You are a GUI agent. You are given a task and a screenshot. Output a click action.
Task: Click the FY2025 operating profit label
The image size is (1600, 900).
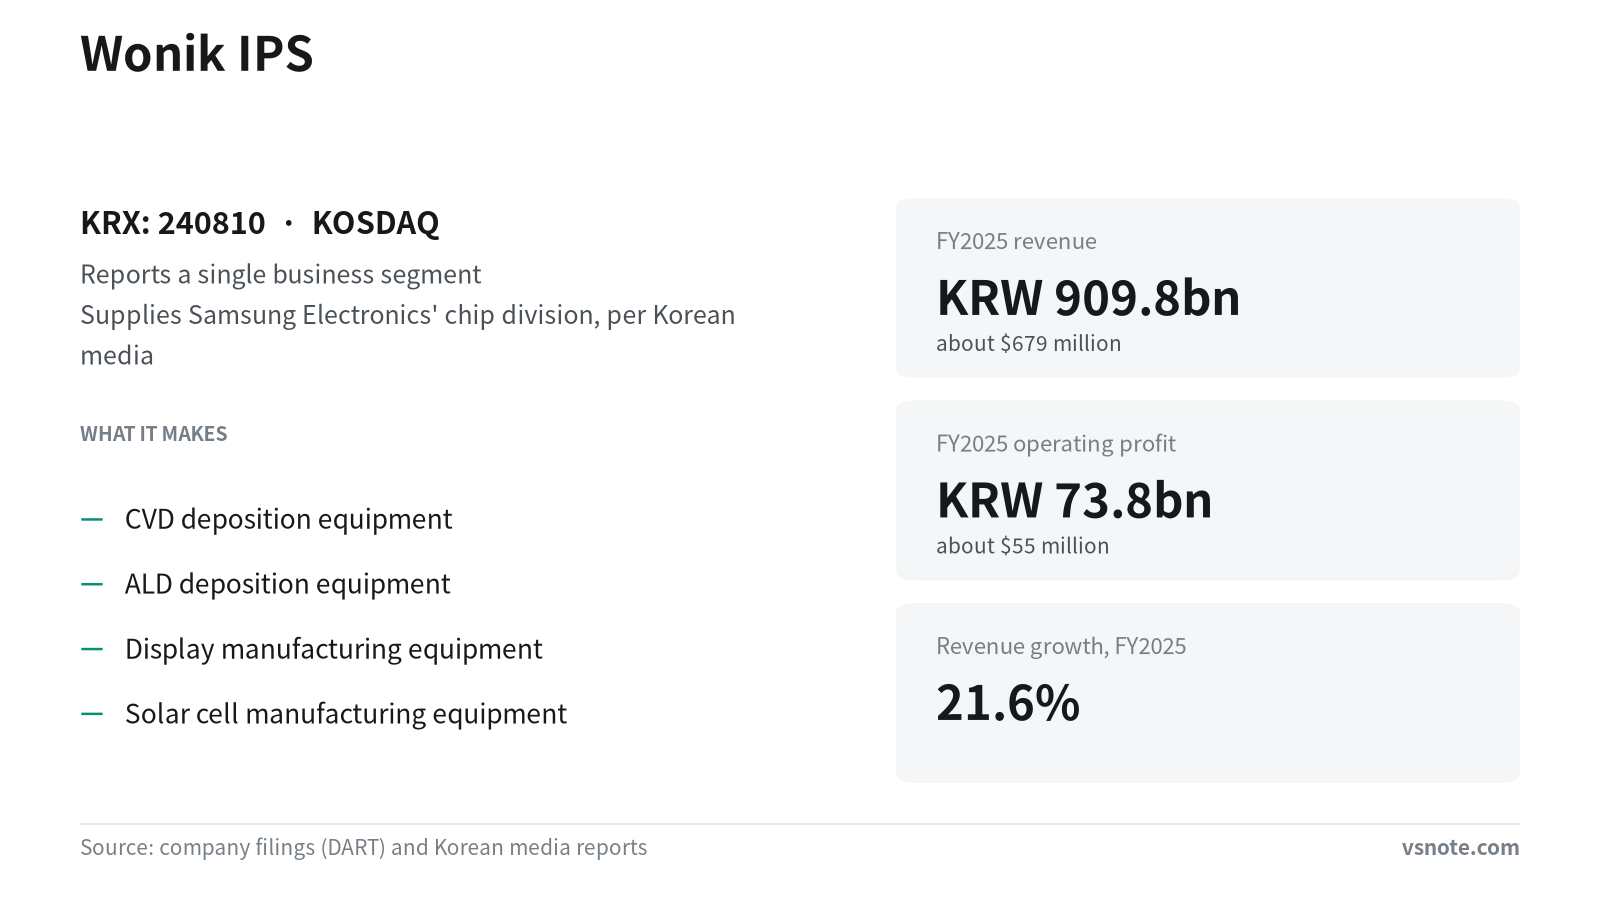1055,443
